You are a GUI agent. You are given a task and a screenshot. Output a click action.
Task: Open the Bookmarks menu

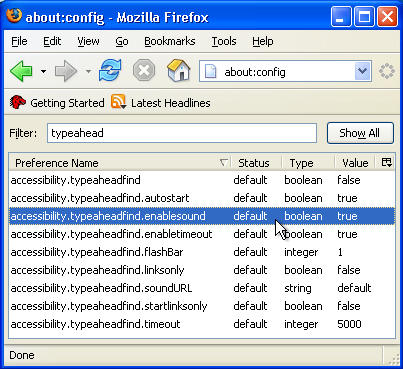170,41
